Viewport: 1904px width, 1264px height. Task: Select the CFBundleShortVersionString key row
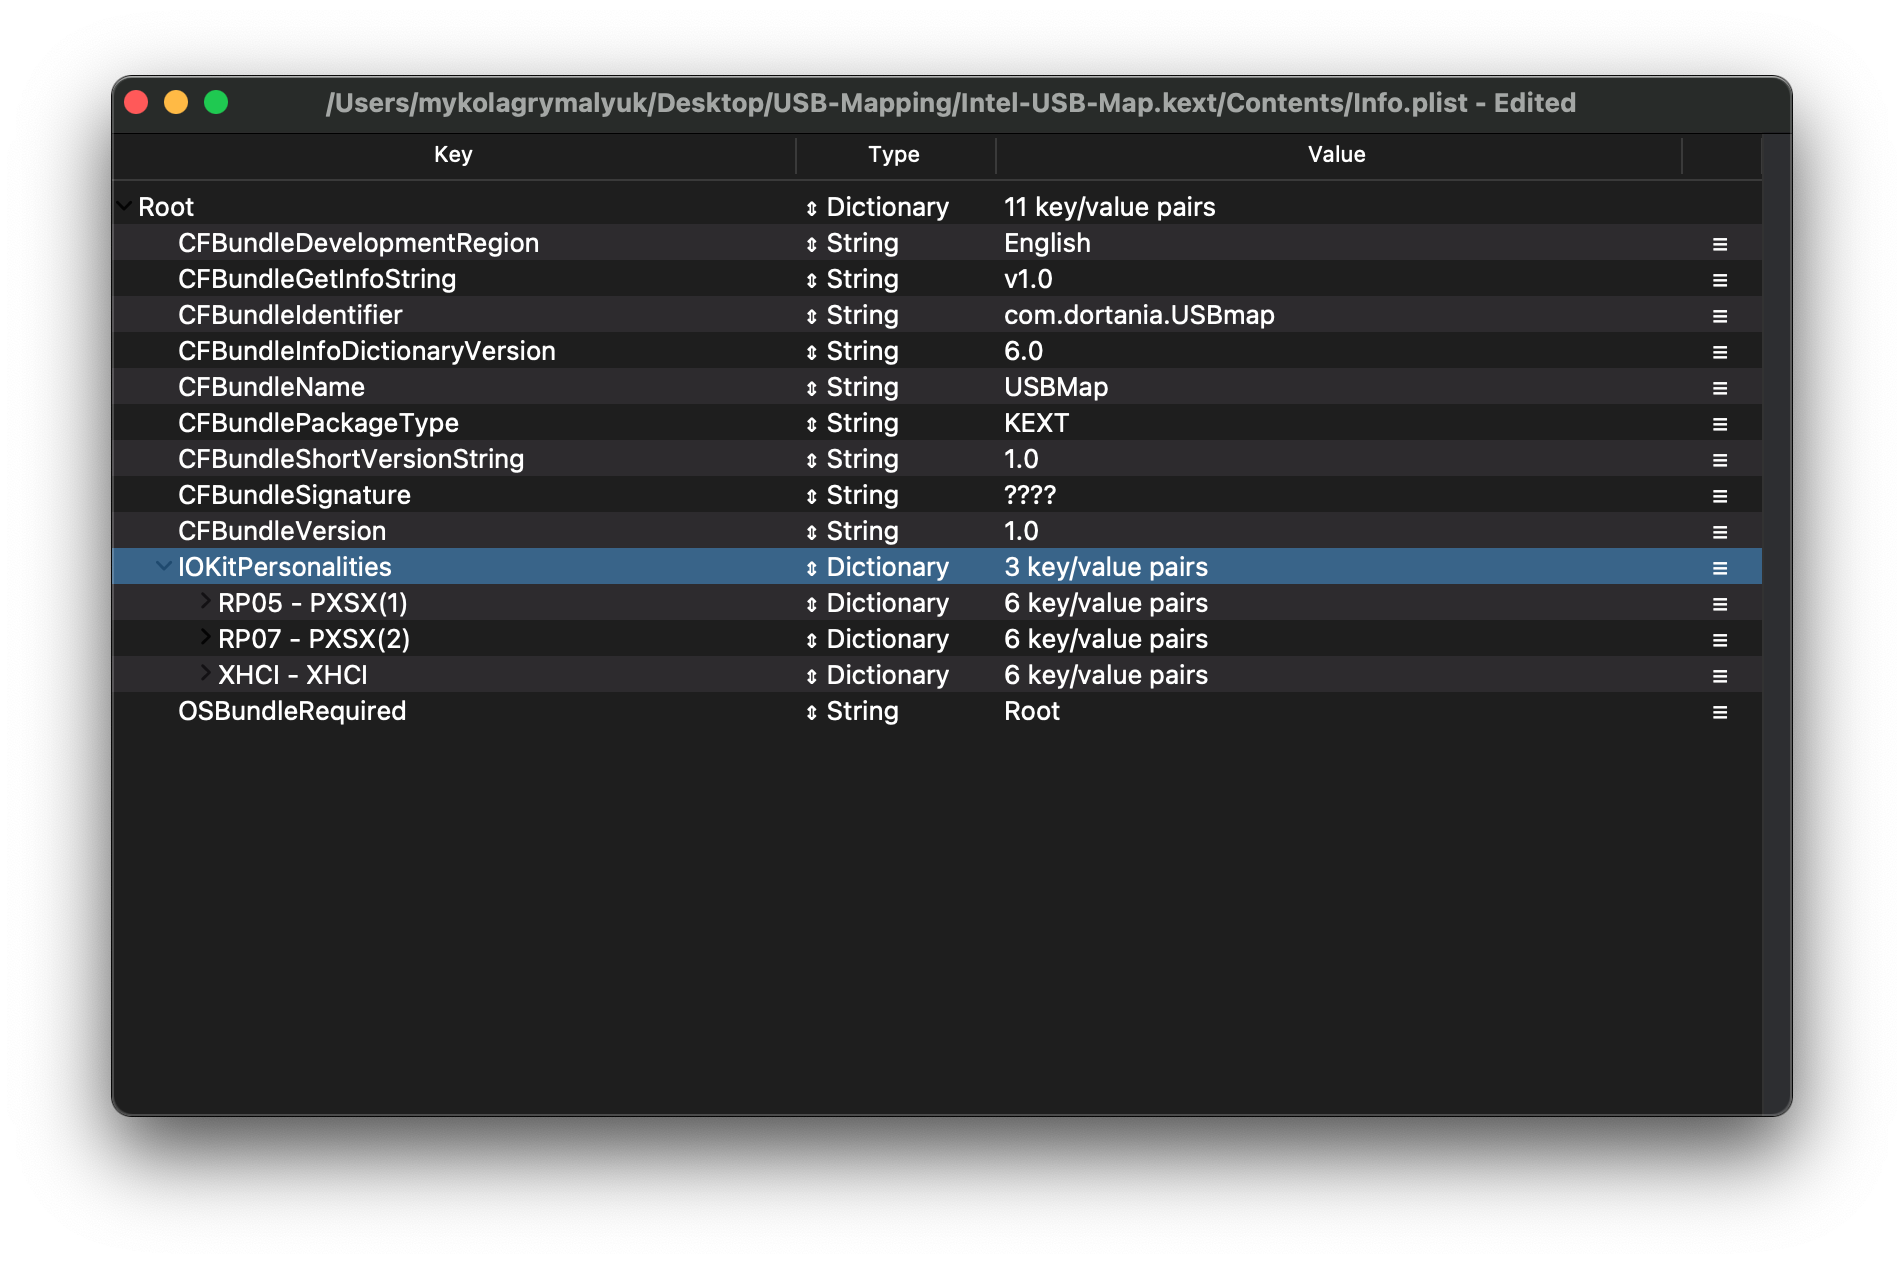[351, 460]
